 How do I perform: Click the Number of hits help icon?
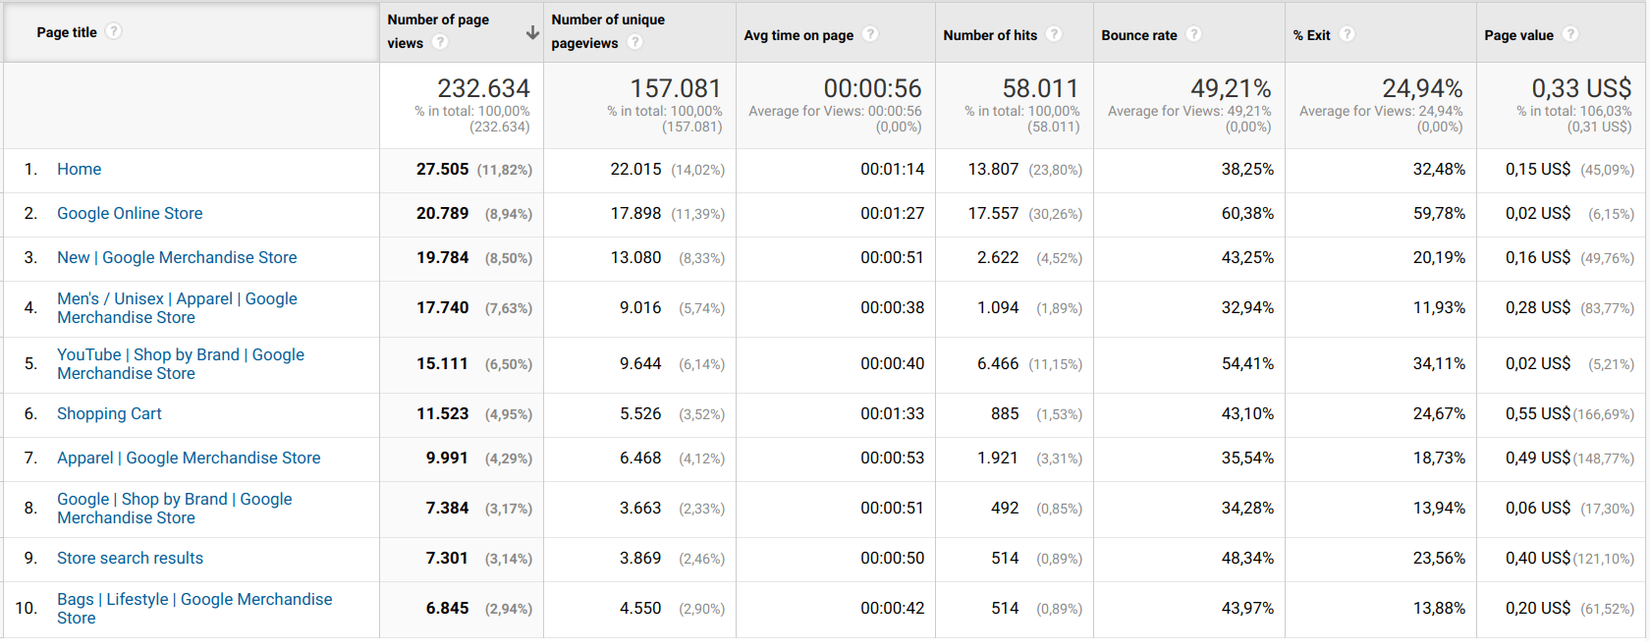tap(1054, 35)
